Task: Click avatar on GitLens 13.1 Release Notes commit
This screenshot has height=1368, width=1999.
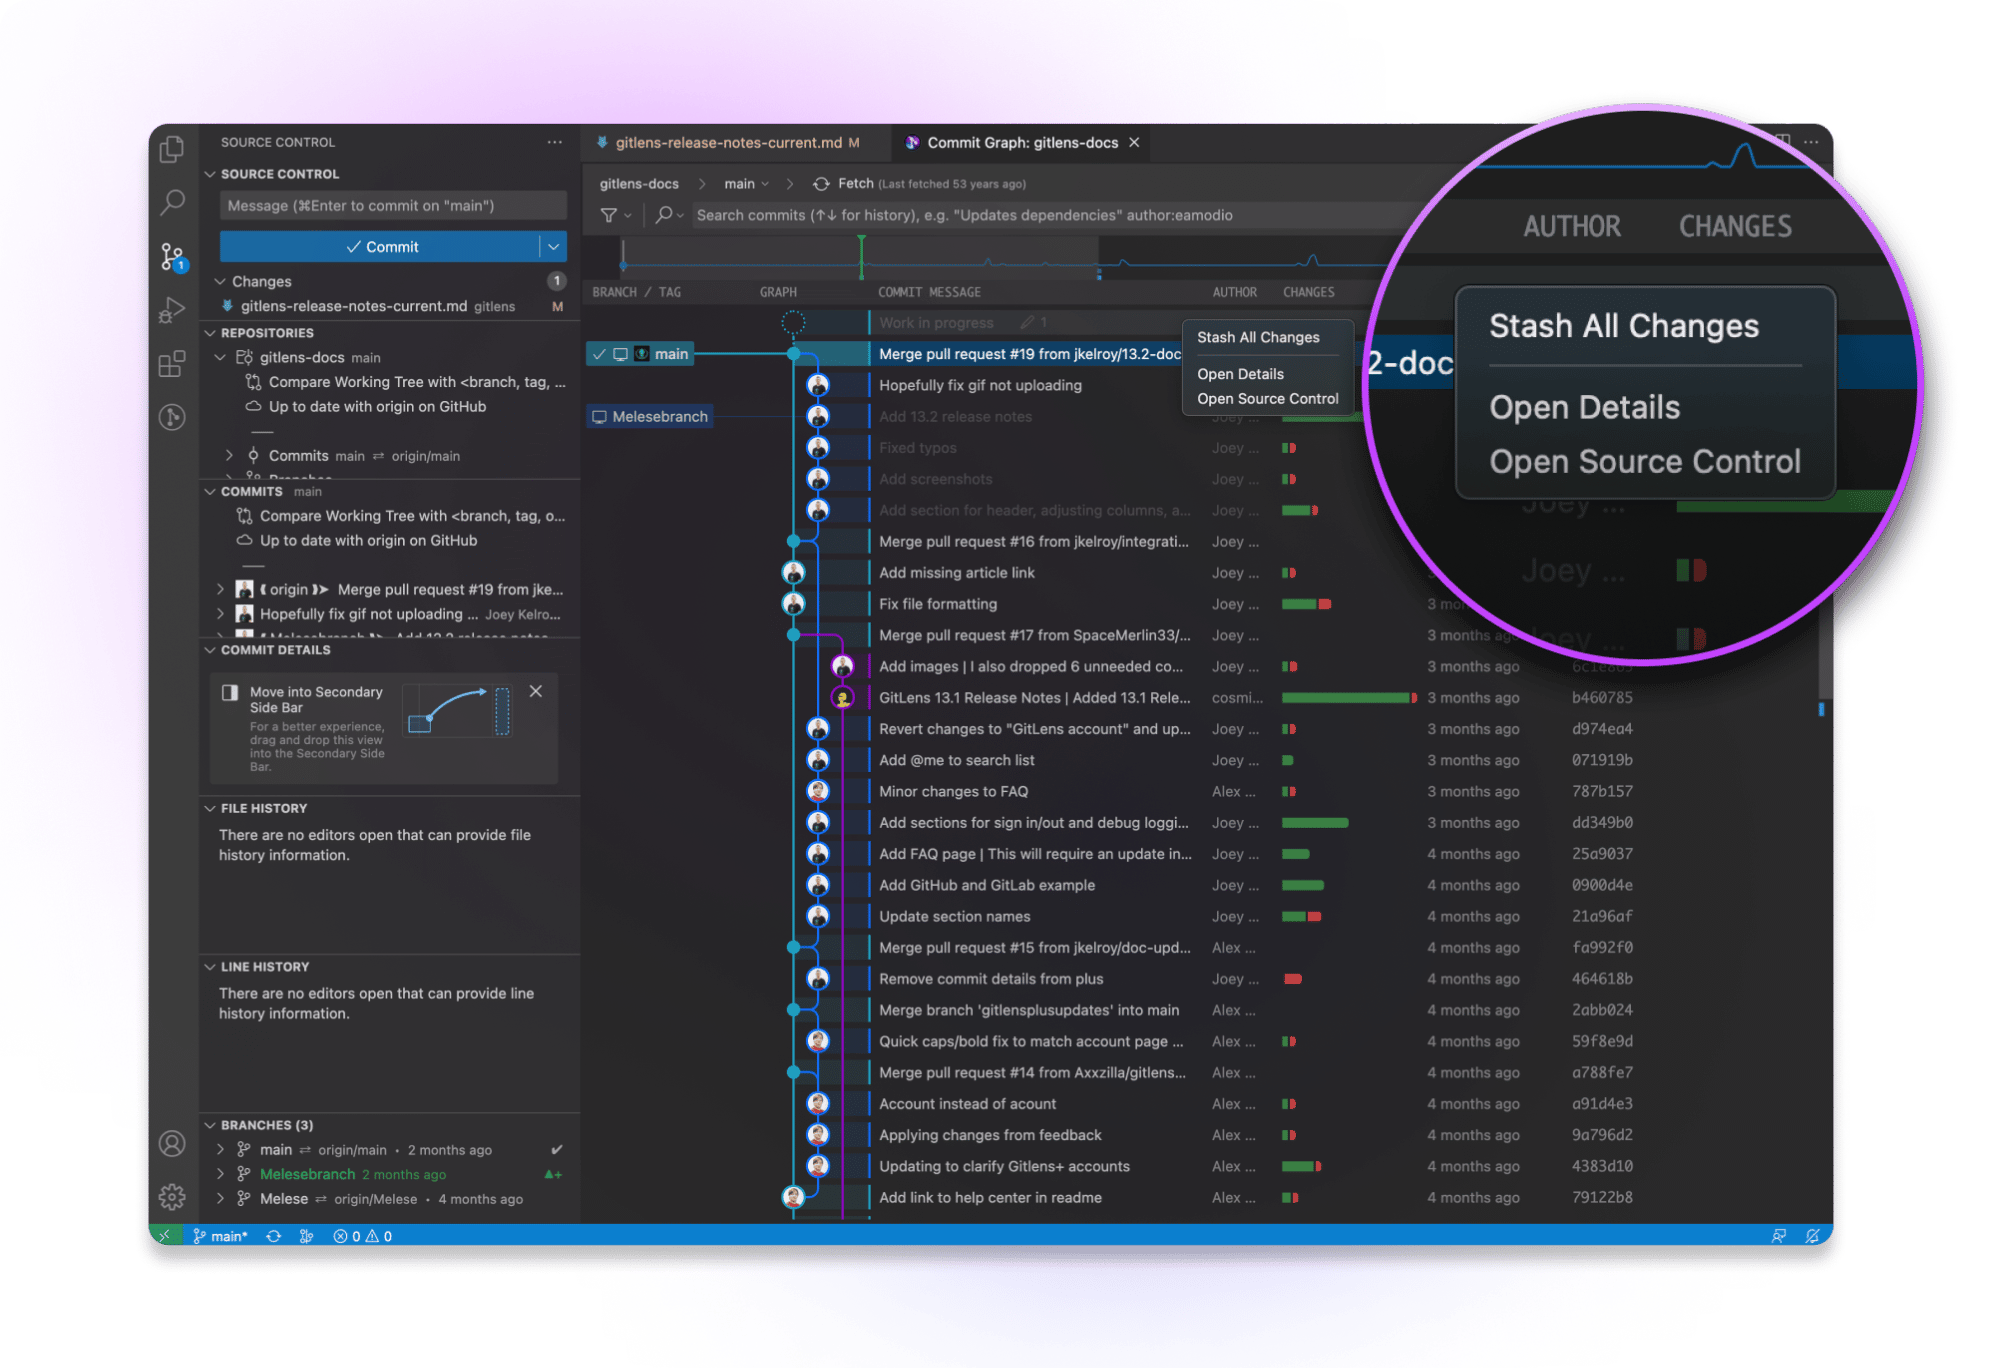Action: click(843, 698)
